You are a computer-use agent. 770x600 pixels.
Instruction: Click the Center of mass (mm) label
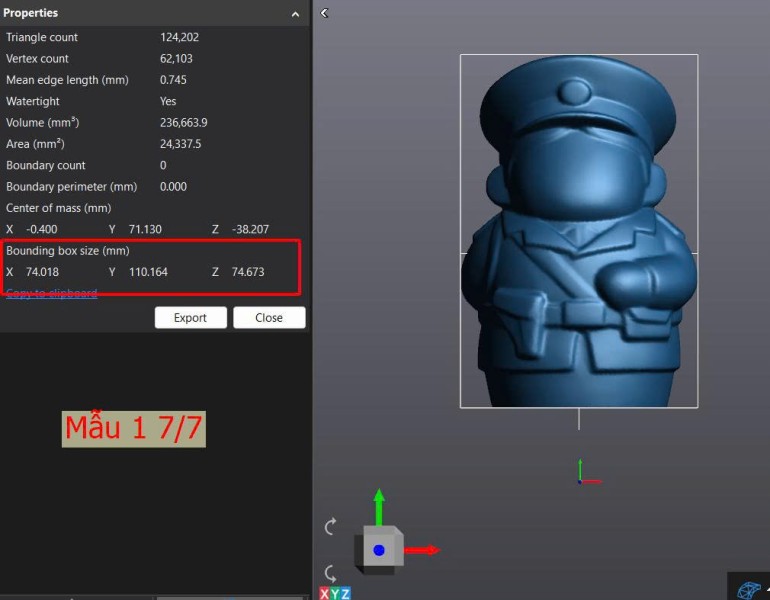[x=58, y=208]
